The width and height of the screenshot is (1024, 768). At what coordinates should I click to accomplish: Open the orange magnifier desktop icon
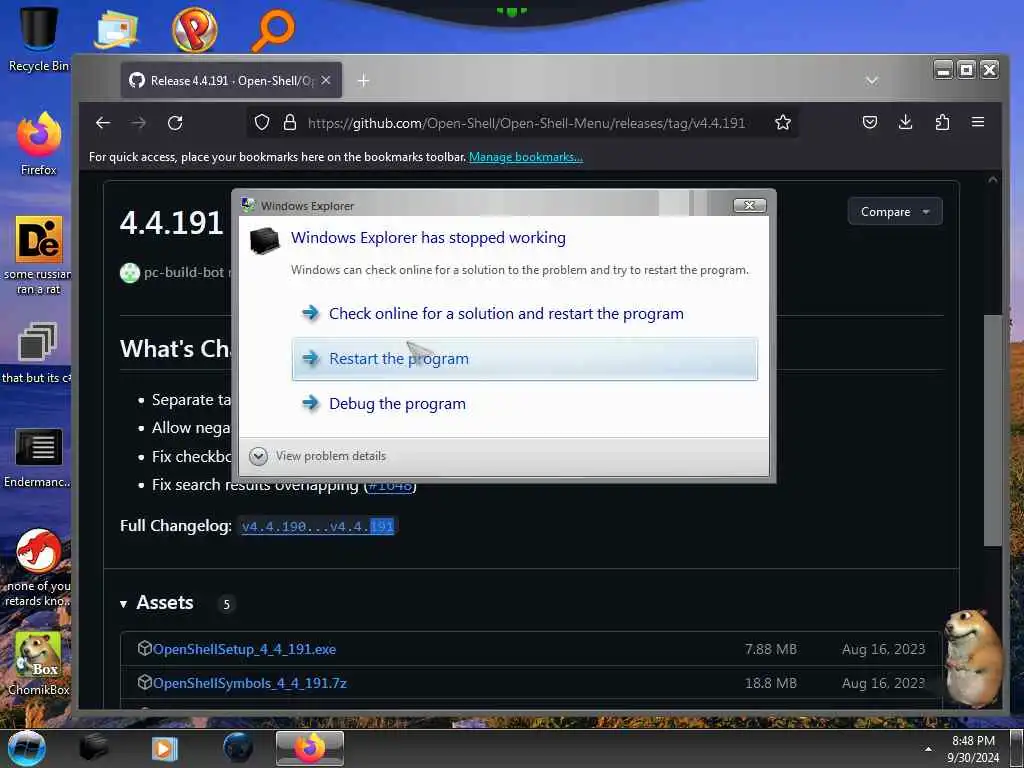pos(273,30)
